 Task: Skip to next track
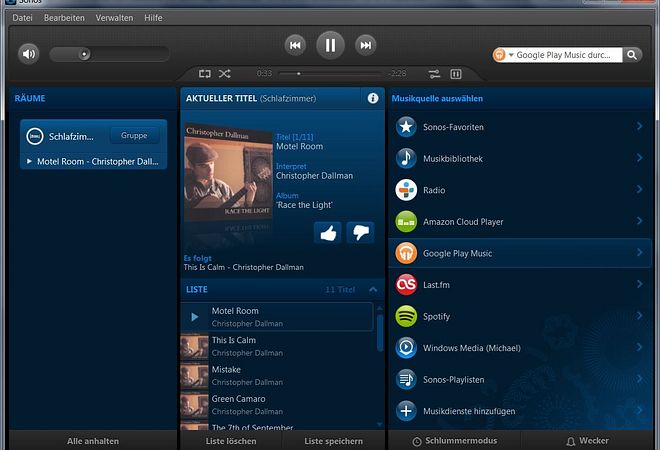pyautogui.click(x=365, y=45)
